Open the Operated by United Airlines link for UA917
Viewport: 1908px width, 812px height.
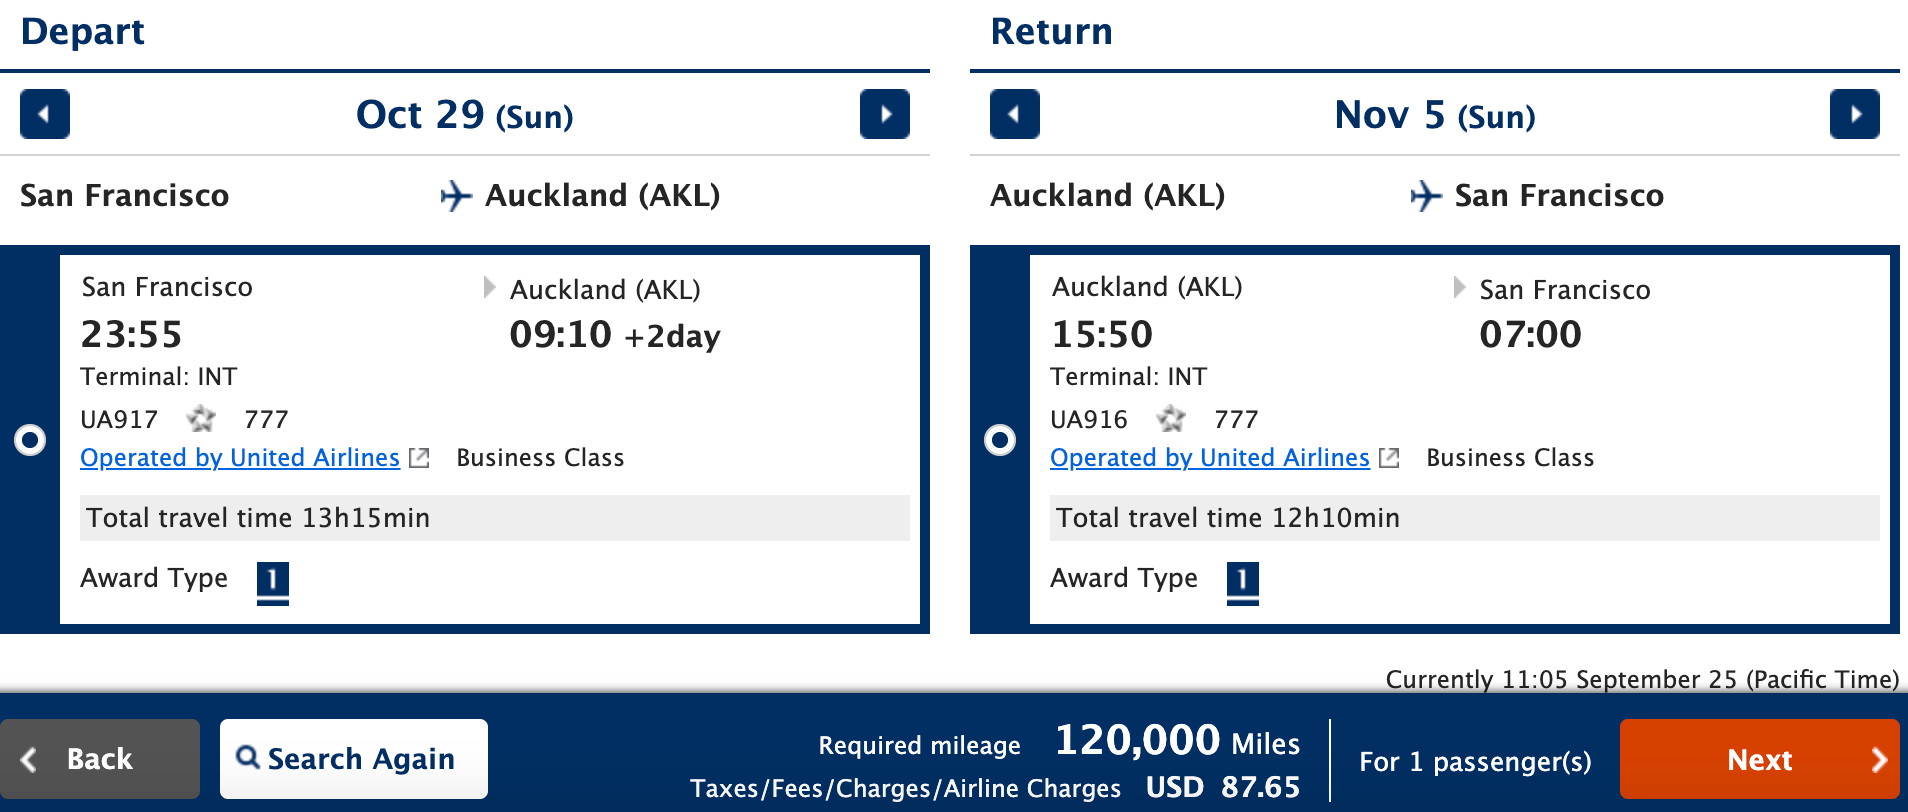point(238,457)
